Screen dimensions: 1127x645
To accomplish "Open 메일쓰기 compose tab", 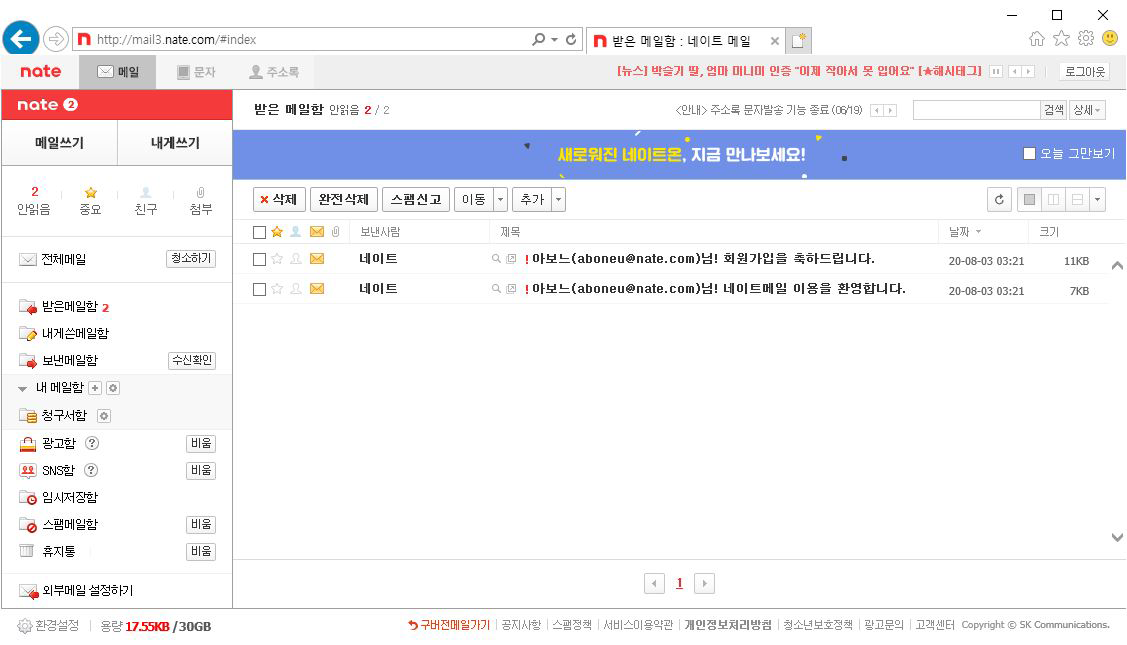I will [x=60, y=143].
